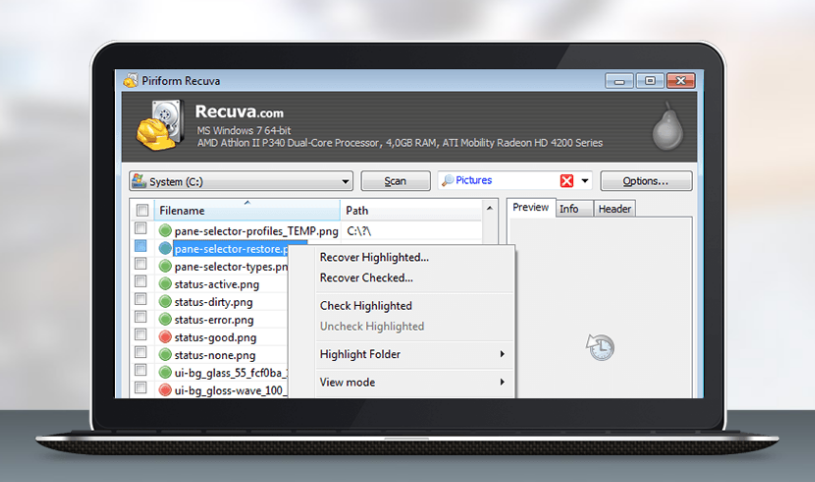Select the status-dirty.png filename
Screen dimensions: 815x482
pyautogui.click(x=214, y=302)
